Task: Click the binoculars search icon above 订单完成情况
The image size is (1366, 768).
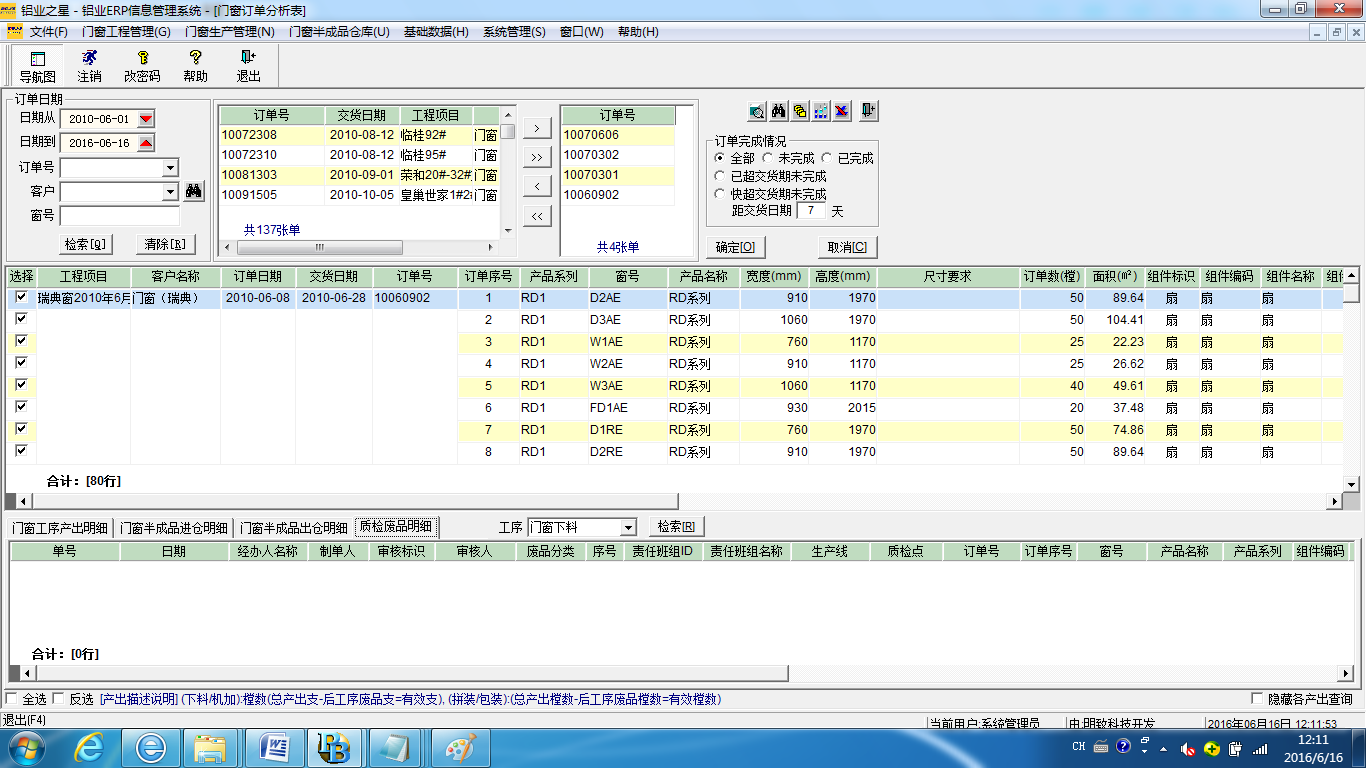Action: [x=779, y=111]
